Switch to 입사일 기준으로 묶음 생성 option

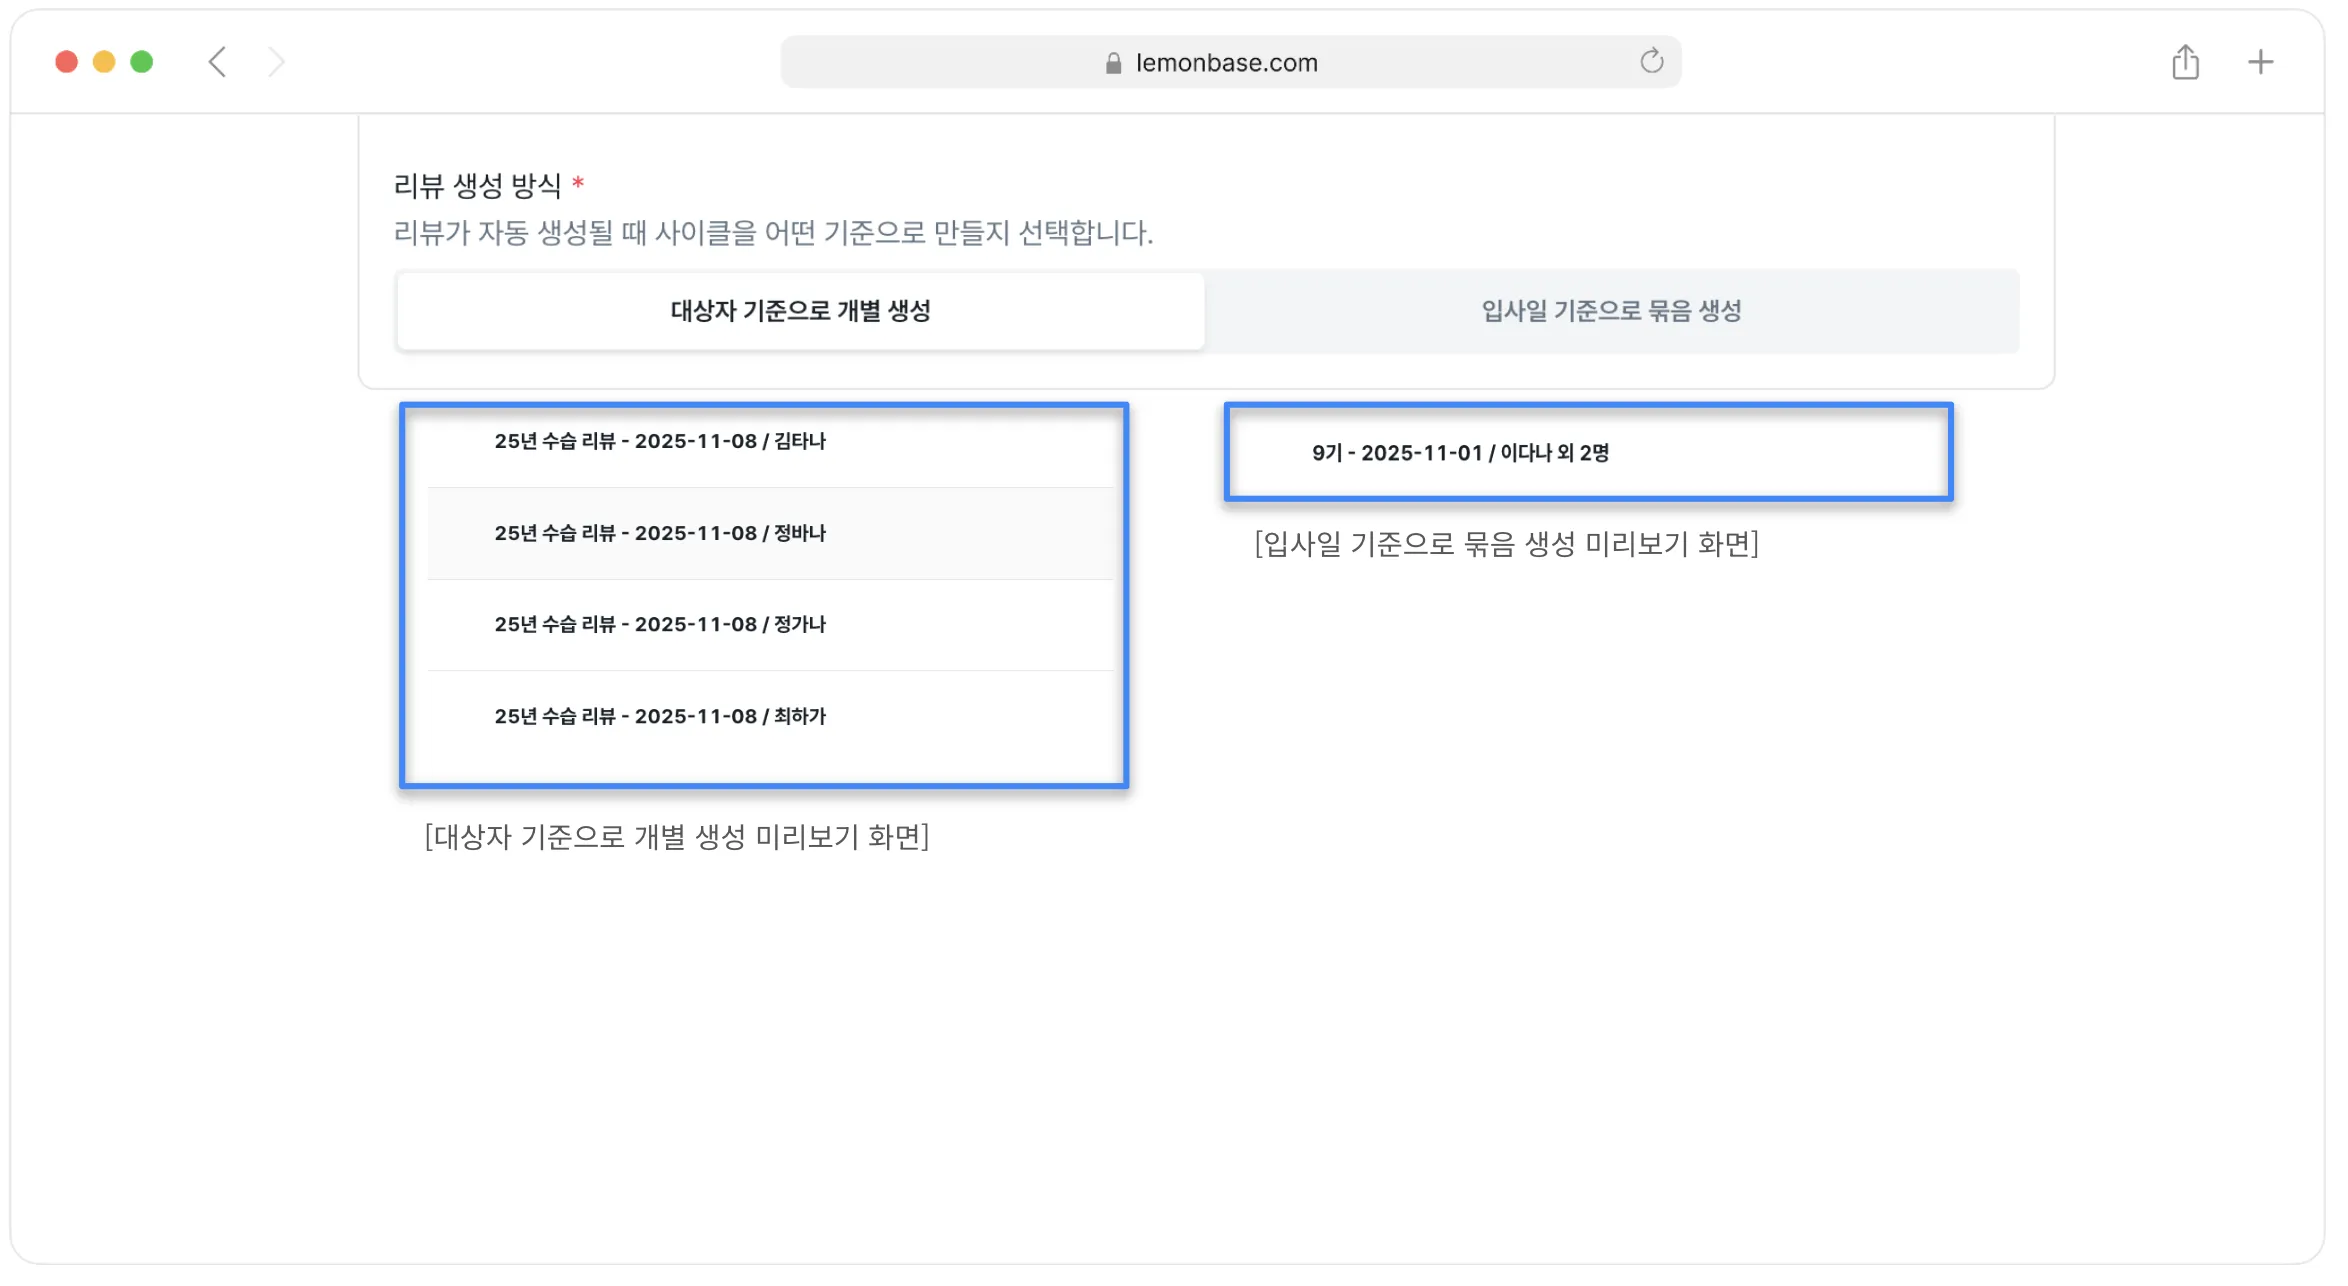(x=1611, y=311)
